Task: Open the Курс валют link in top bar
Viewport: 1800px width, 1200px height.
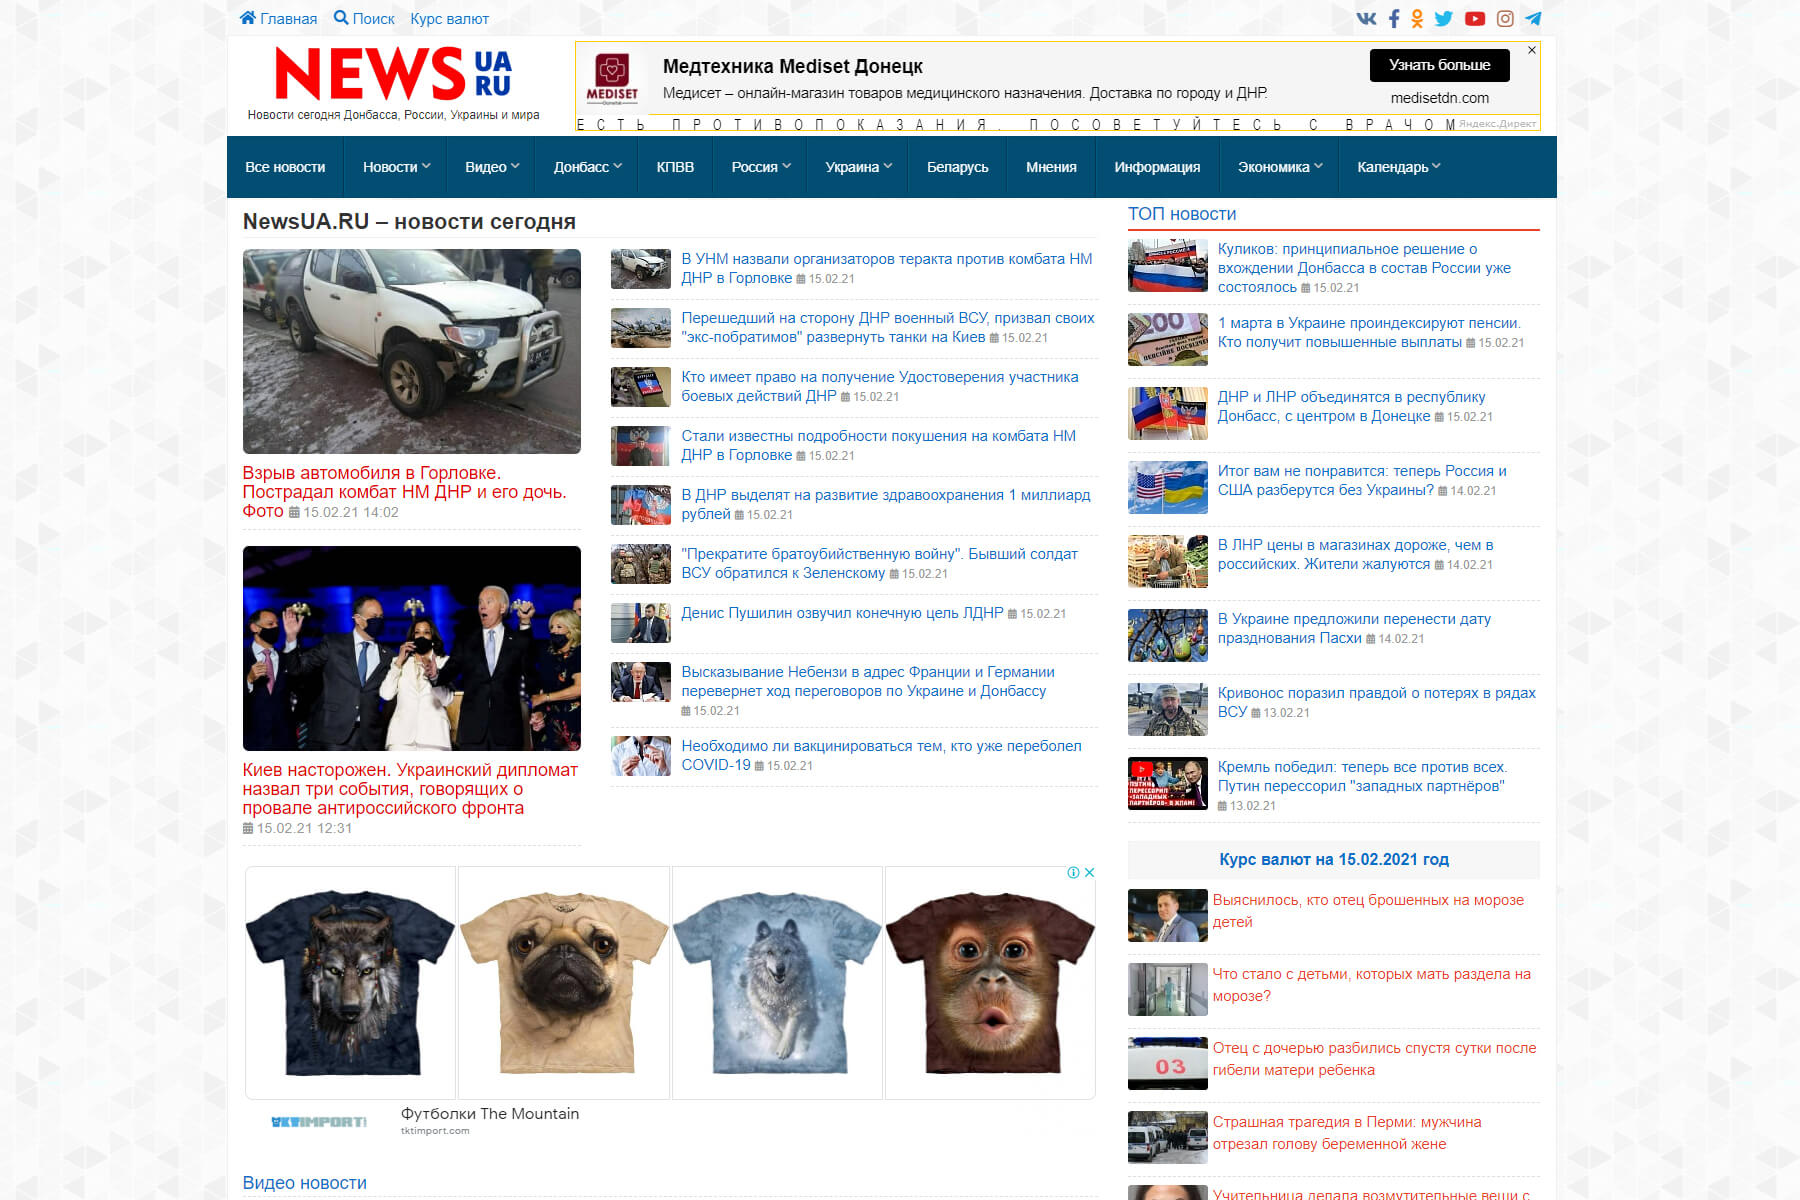Action: (x=449, y=18)
